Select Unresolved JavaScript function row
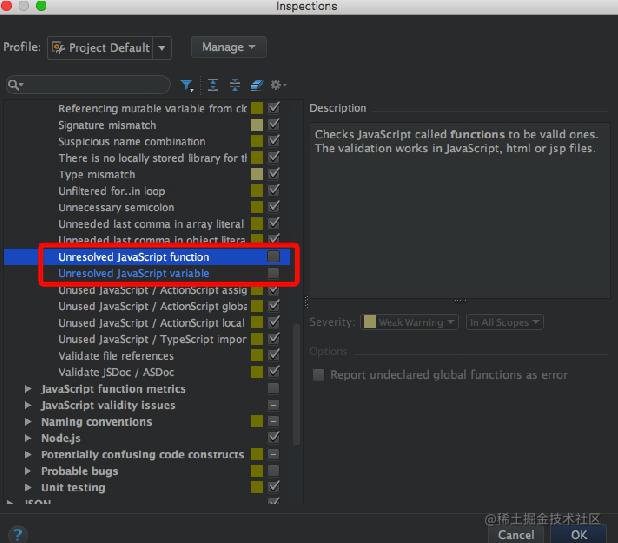The width and height of the screenshot is (618, 543). pos(147,257)
